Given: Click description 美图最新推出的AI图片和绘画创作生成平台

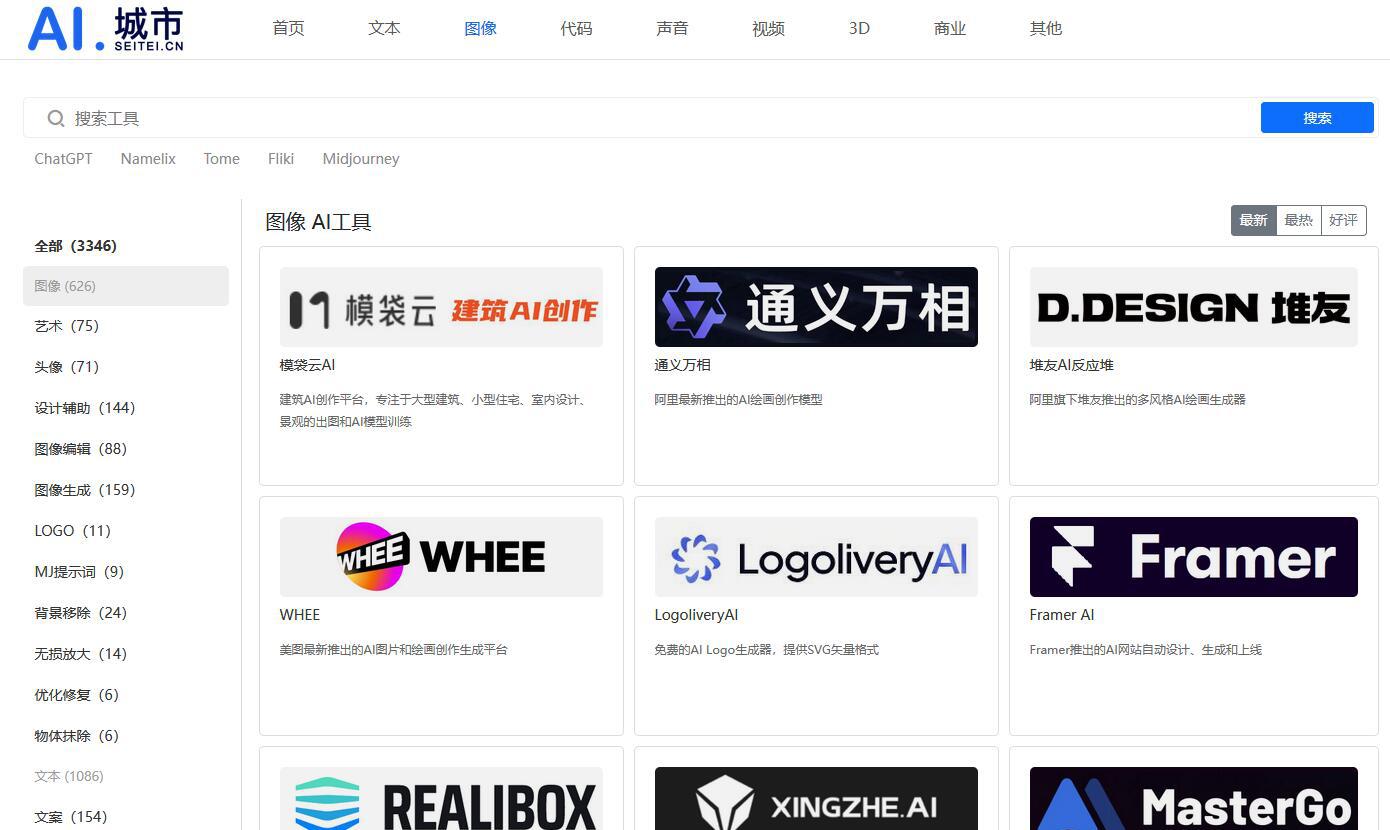Looking at the screenshot, I should tap(394, 650).
